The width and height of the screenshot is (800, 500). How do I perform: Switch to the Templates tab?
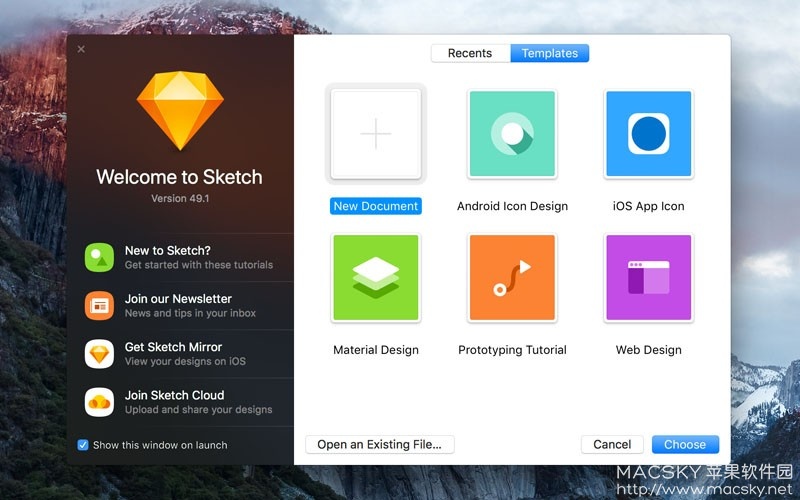pos(549,53)
